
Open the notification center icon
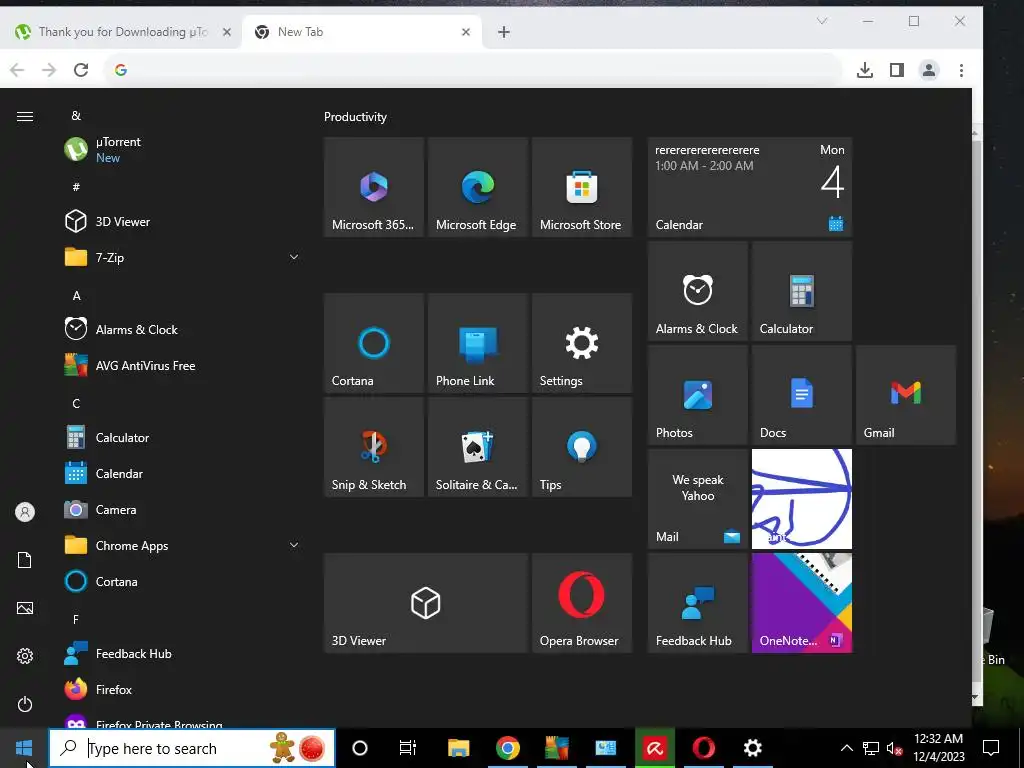[x=991, y=748]
